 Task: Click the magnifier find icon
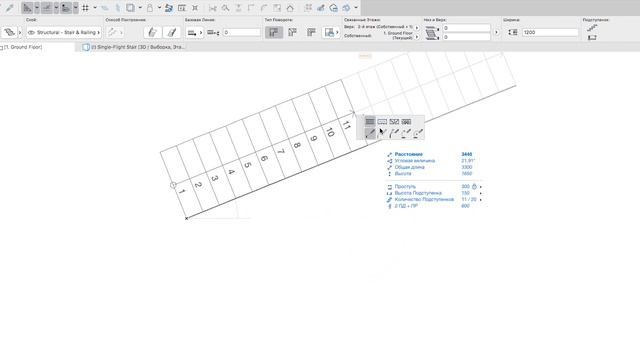pyautogui.click(x=225, y=8)
